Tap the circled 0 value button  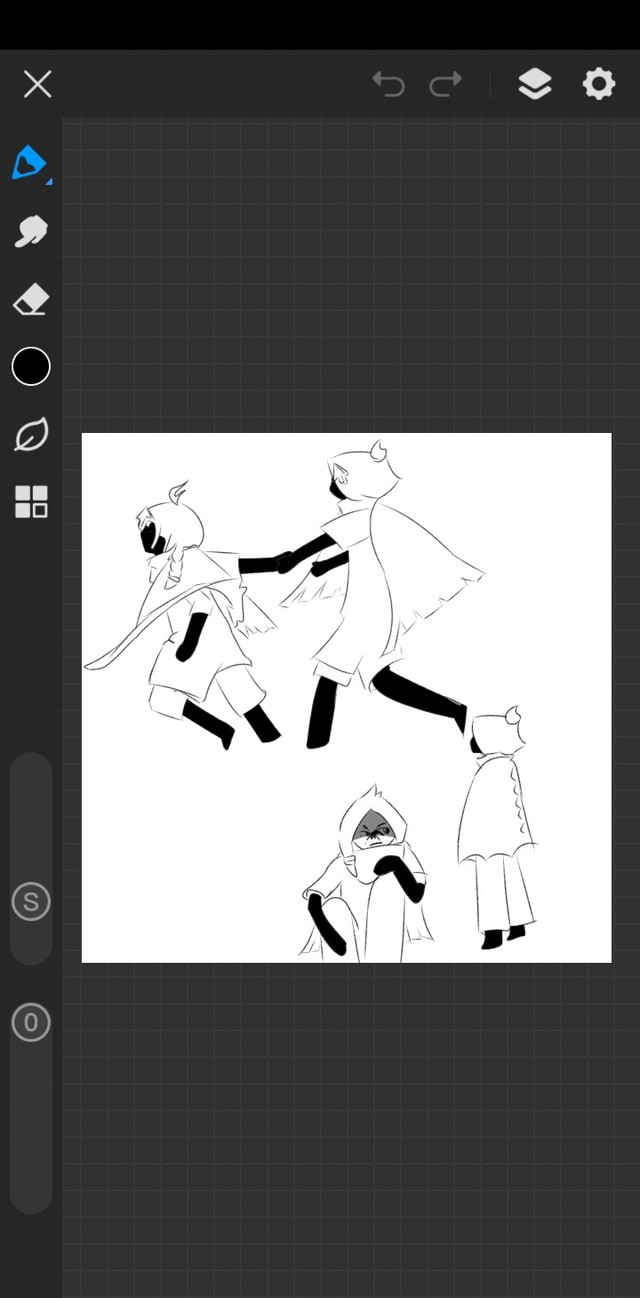click(x=31, y=1022)
